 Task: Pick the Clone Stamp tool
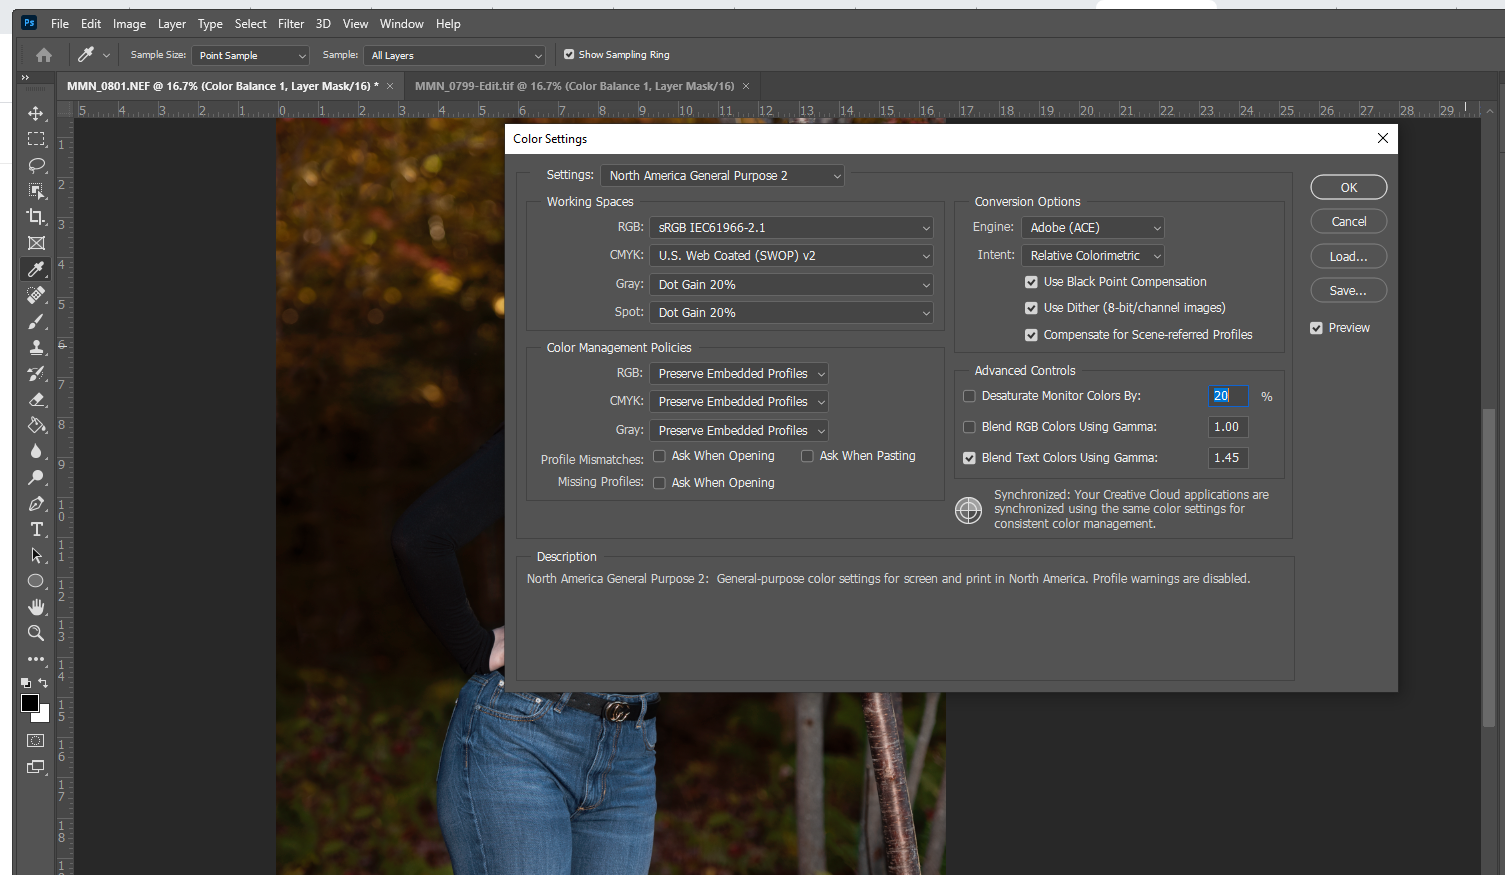pyautogui.click(x=36, y=347)
